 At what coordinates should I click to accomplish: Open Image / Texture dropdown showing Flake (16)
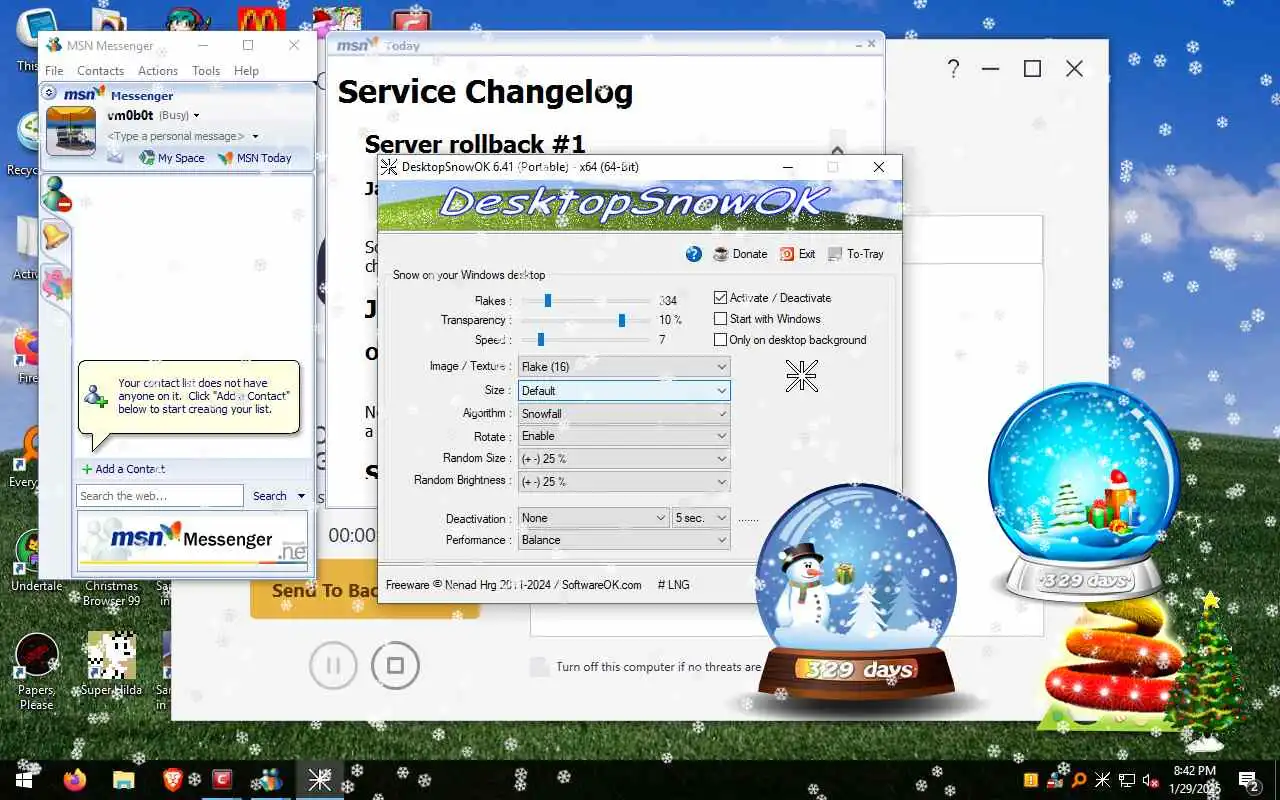pos(624,367)
